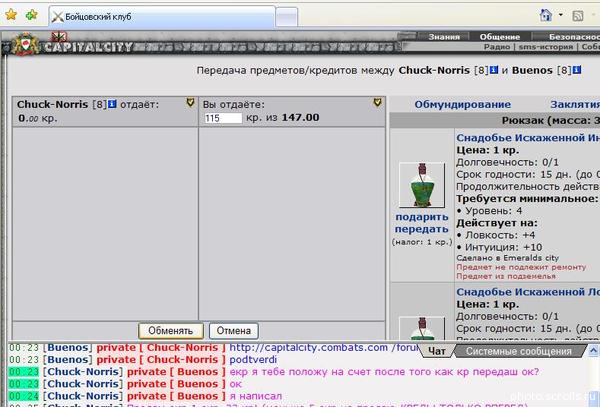Switch to the Обмундирование tab
The image size is (600, 407).
[462, 104]
